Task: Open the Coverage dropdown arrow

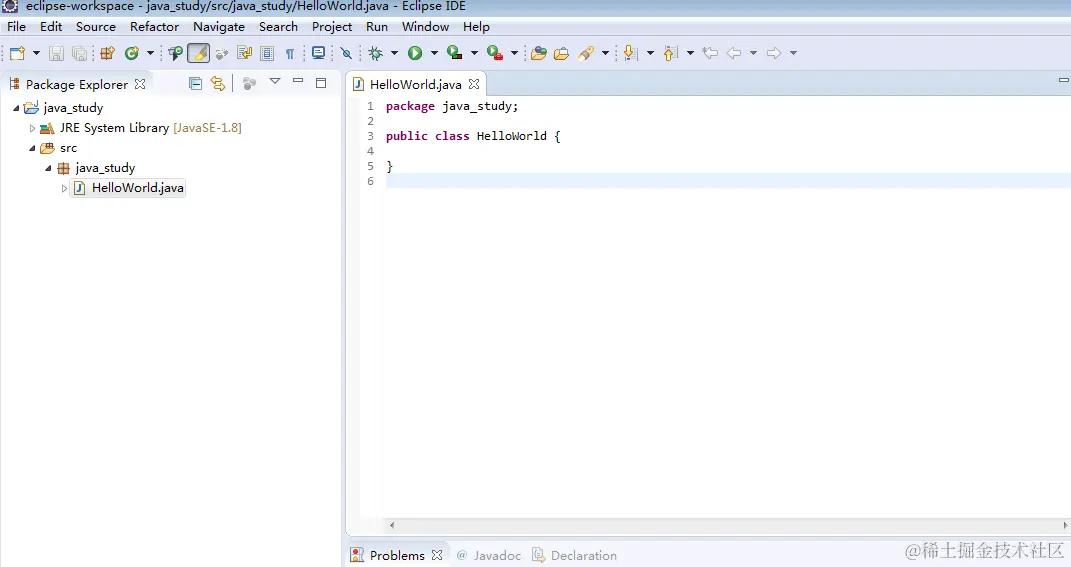Action: coord(474,53)
